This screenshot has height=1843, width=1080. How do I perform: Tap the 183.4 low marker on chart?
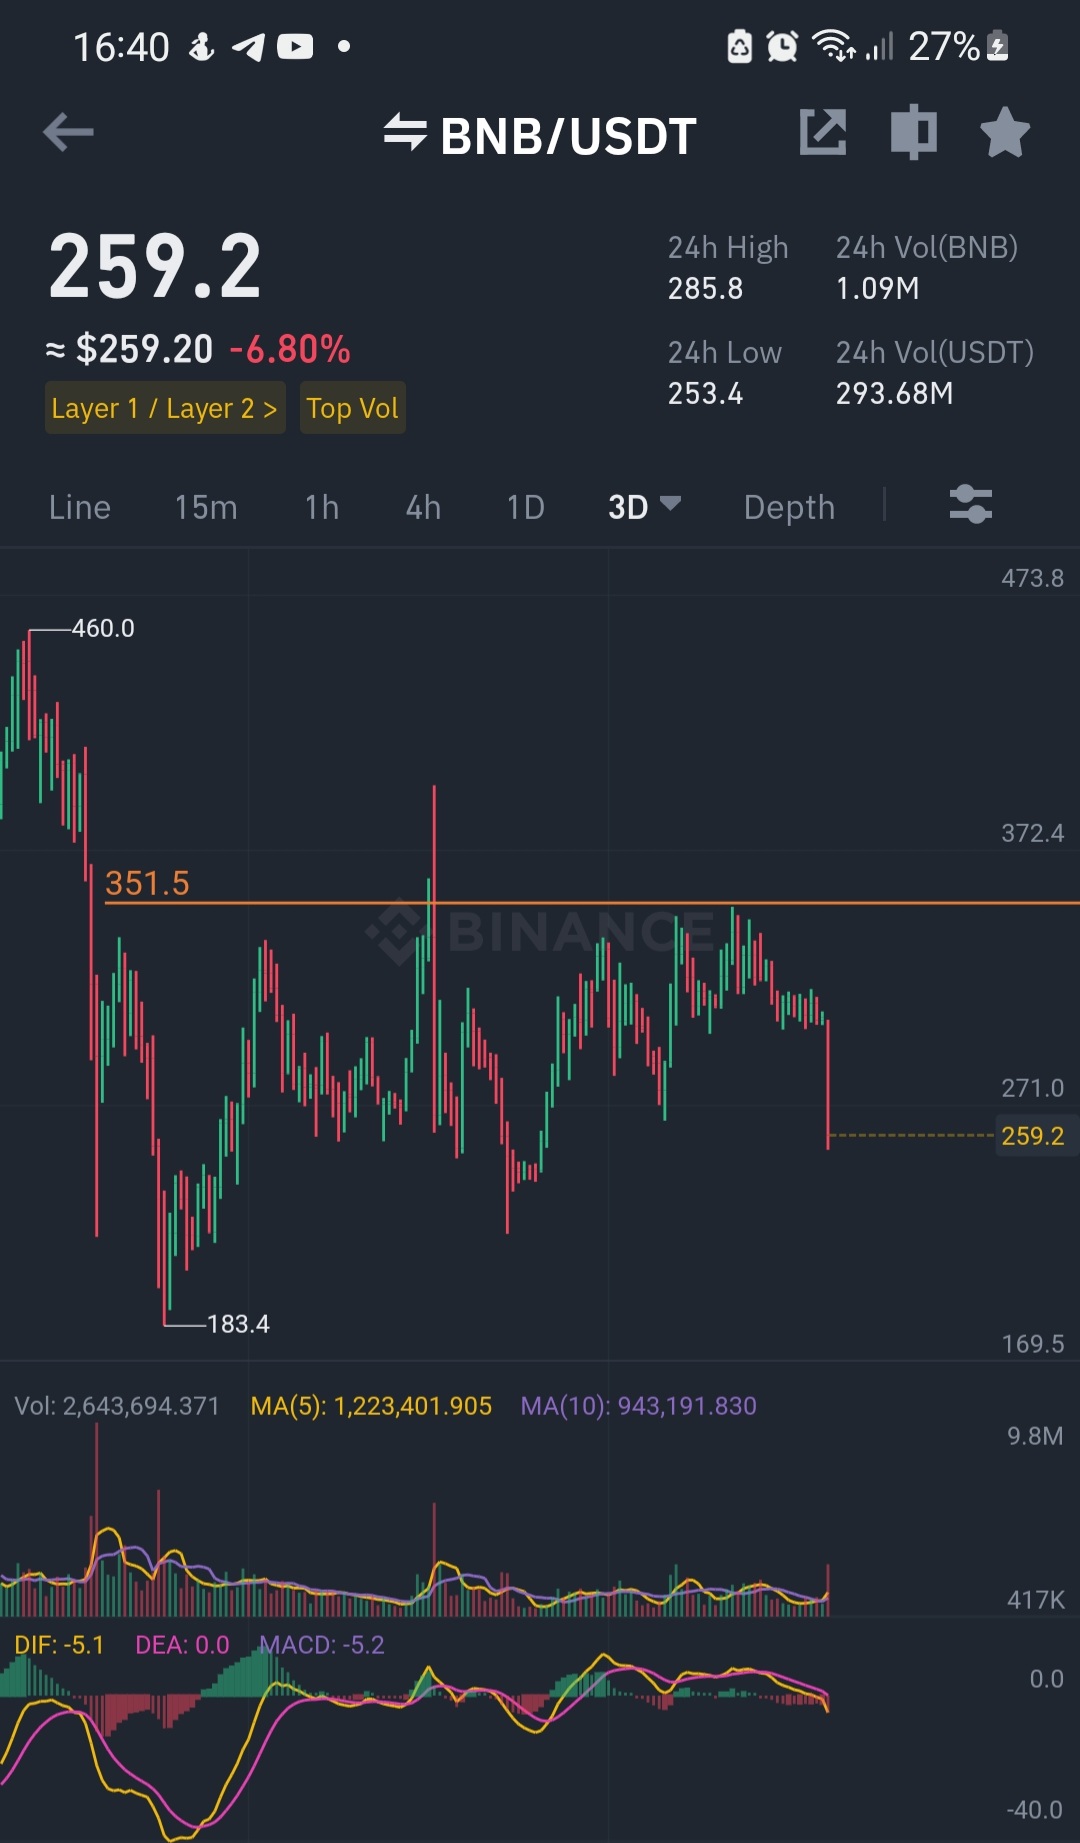click(238, 1324)
